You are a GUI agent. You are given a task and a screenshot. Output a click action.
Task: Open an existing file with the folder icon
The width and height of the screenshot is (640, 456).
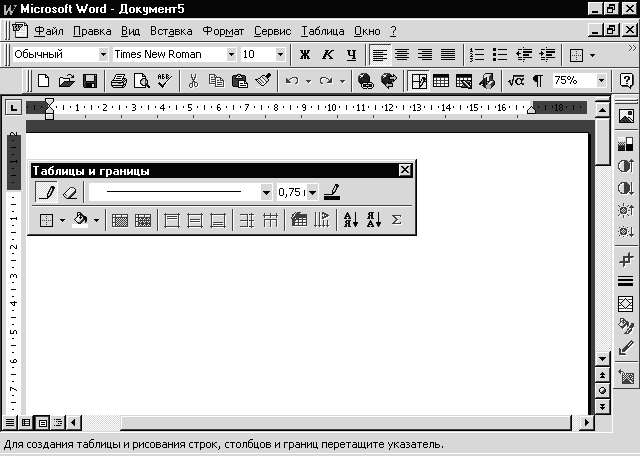point(67,81)
